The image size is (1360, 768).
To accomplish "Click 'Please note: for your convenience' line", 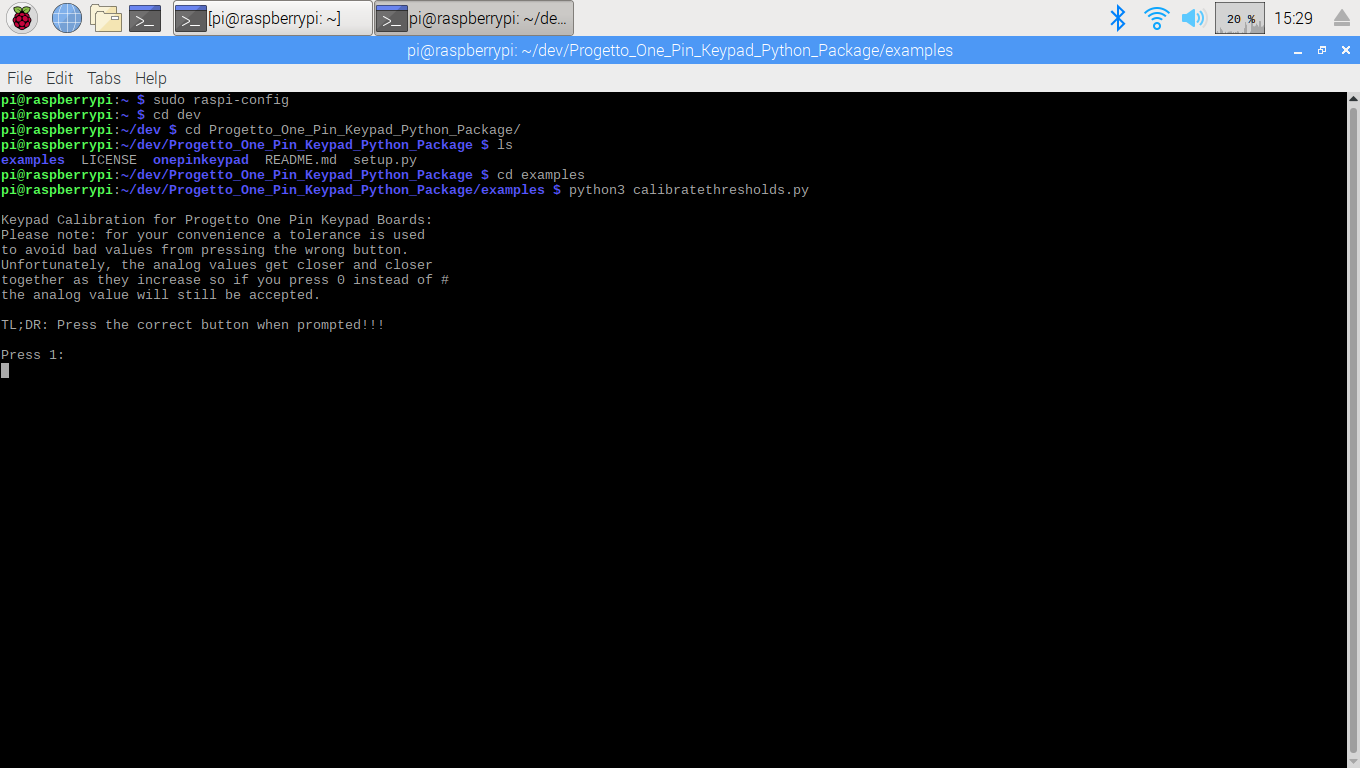I will (x=213, y=235).
